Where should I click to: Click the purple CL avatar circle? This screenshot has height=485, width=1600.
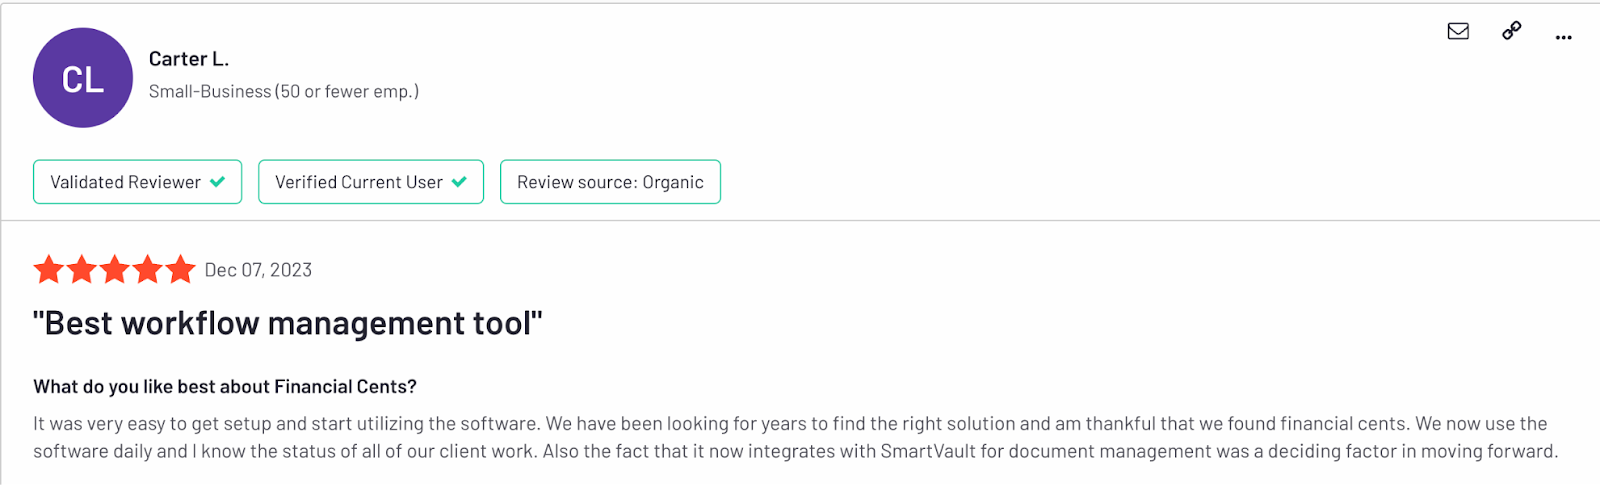pyautogui.click(x=83, y=78)
